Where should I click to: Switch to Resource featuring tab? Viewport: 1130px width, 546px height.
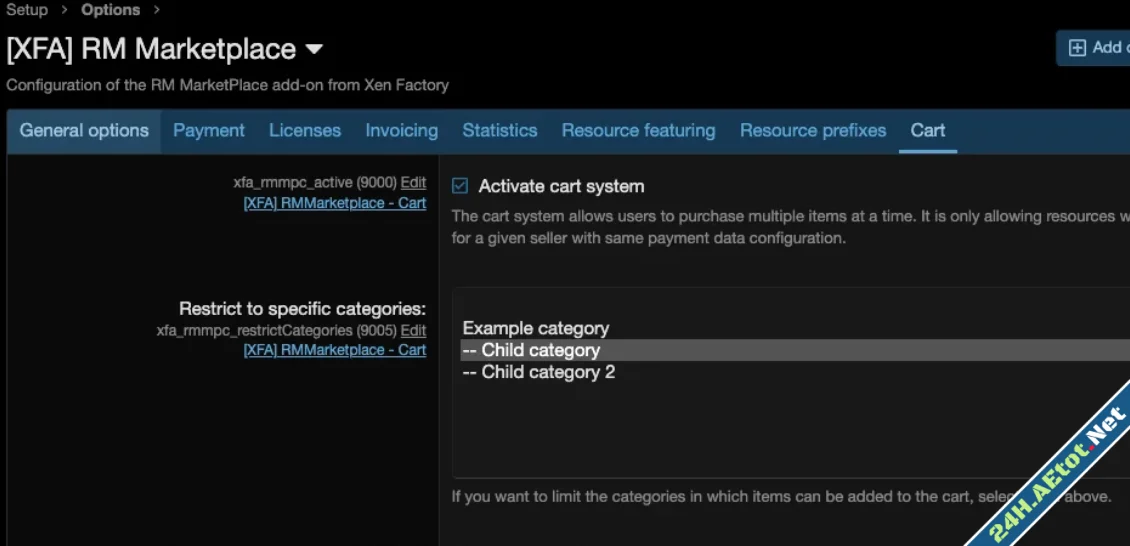(x=638, y=131)
